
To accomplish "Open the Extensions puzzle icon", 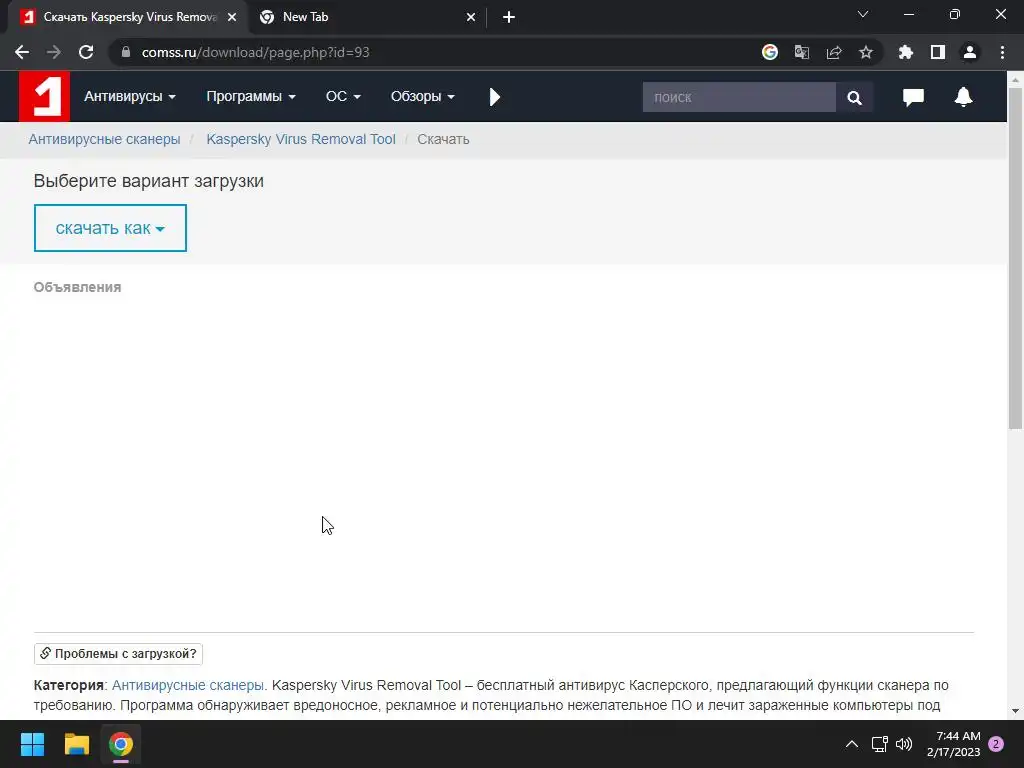I will (x=906, y=52).
